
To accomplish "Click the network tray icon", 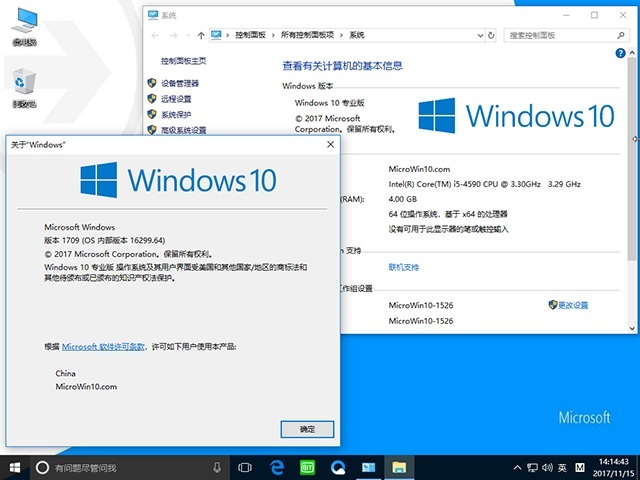I will click(x=532, y=467).
